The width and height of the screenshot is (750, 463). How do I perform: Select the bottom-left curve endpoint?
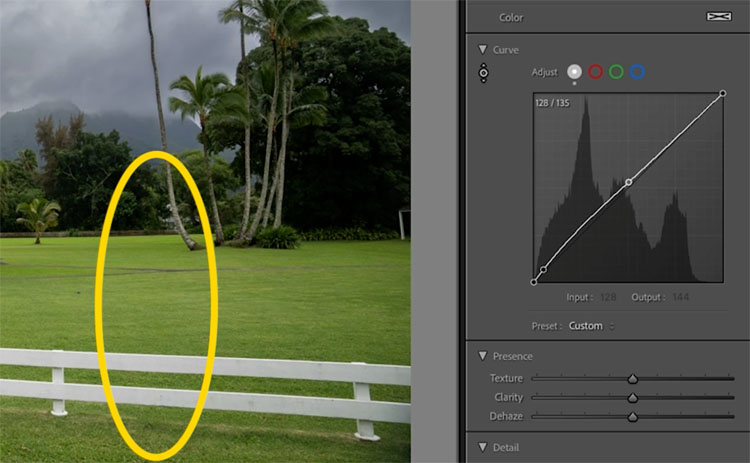point(534,282)
